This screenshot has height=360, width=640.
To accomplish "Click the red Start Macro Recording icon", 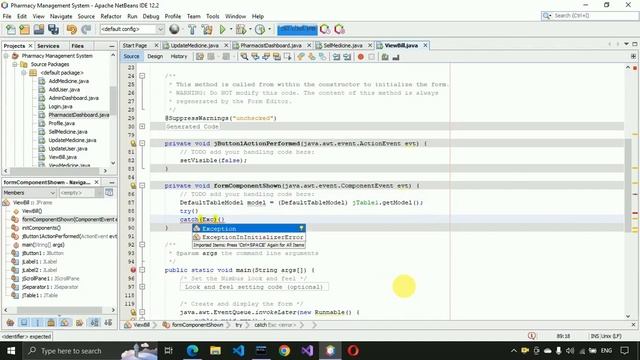I will pos(360,57).
